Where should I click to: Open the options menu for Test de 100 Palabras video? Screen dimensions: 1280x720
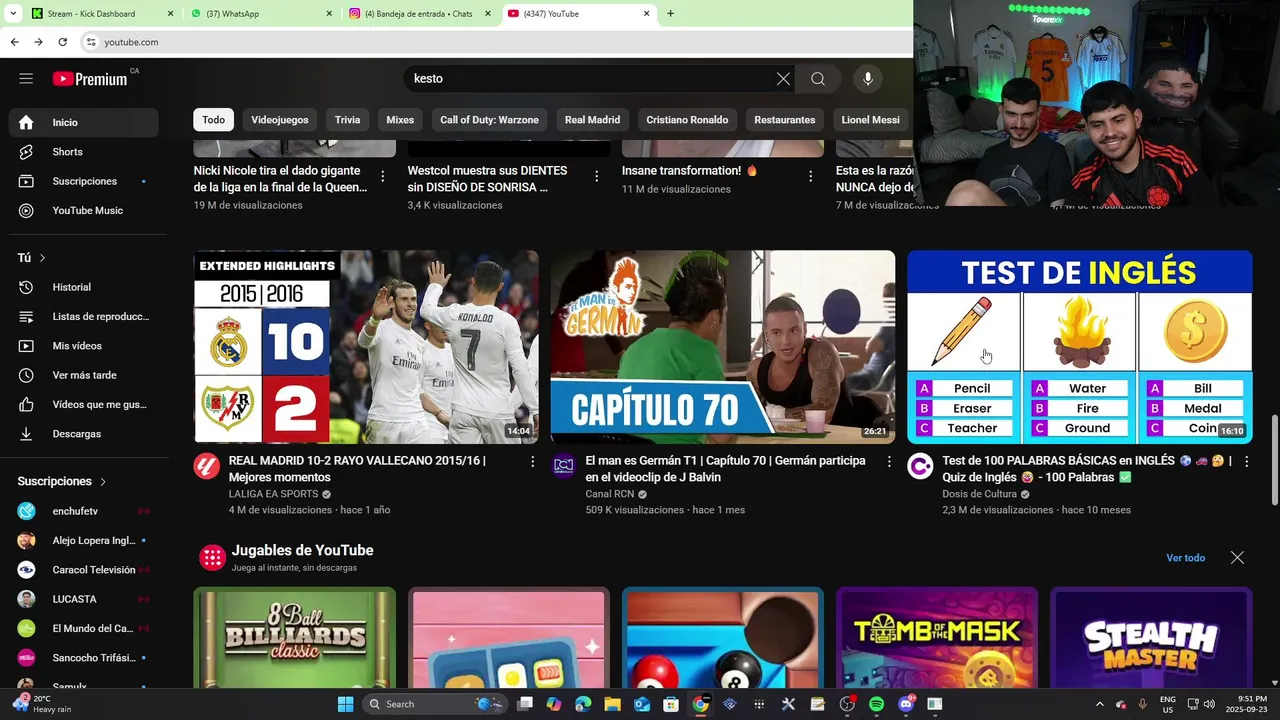point(1246,462)
